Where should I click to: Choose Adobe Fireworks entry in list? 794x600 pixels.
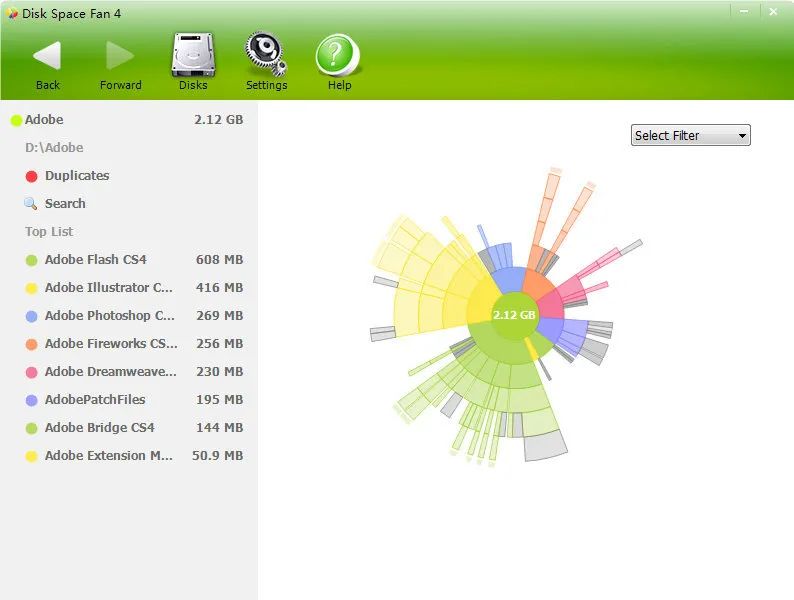click(110, 344)
